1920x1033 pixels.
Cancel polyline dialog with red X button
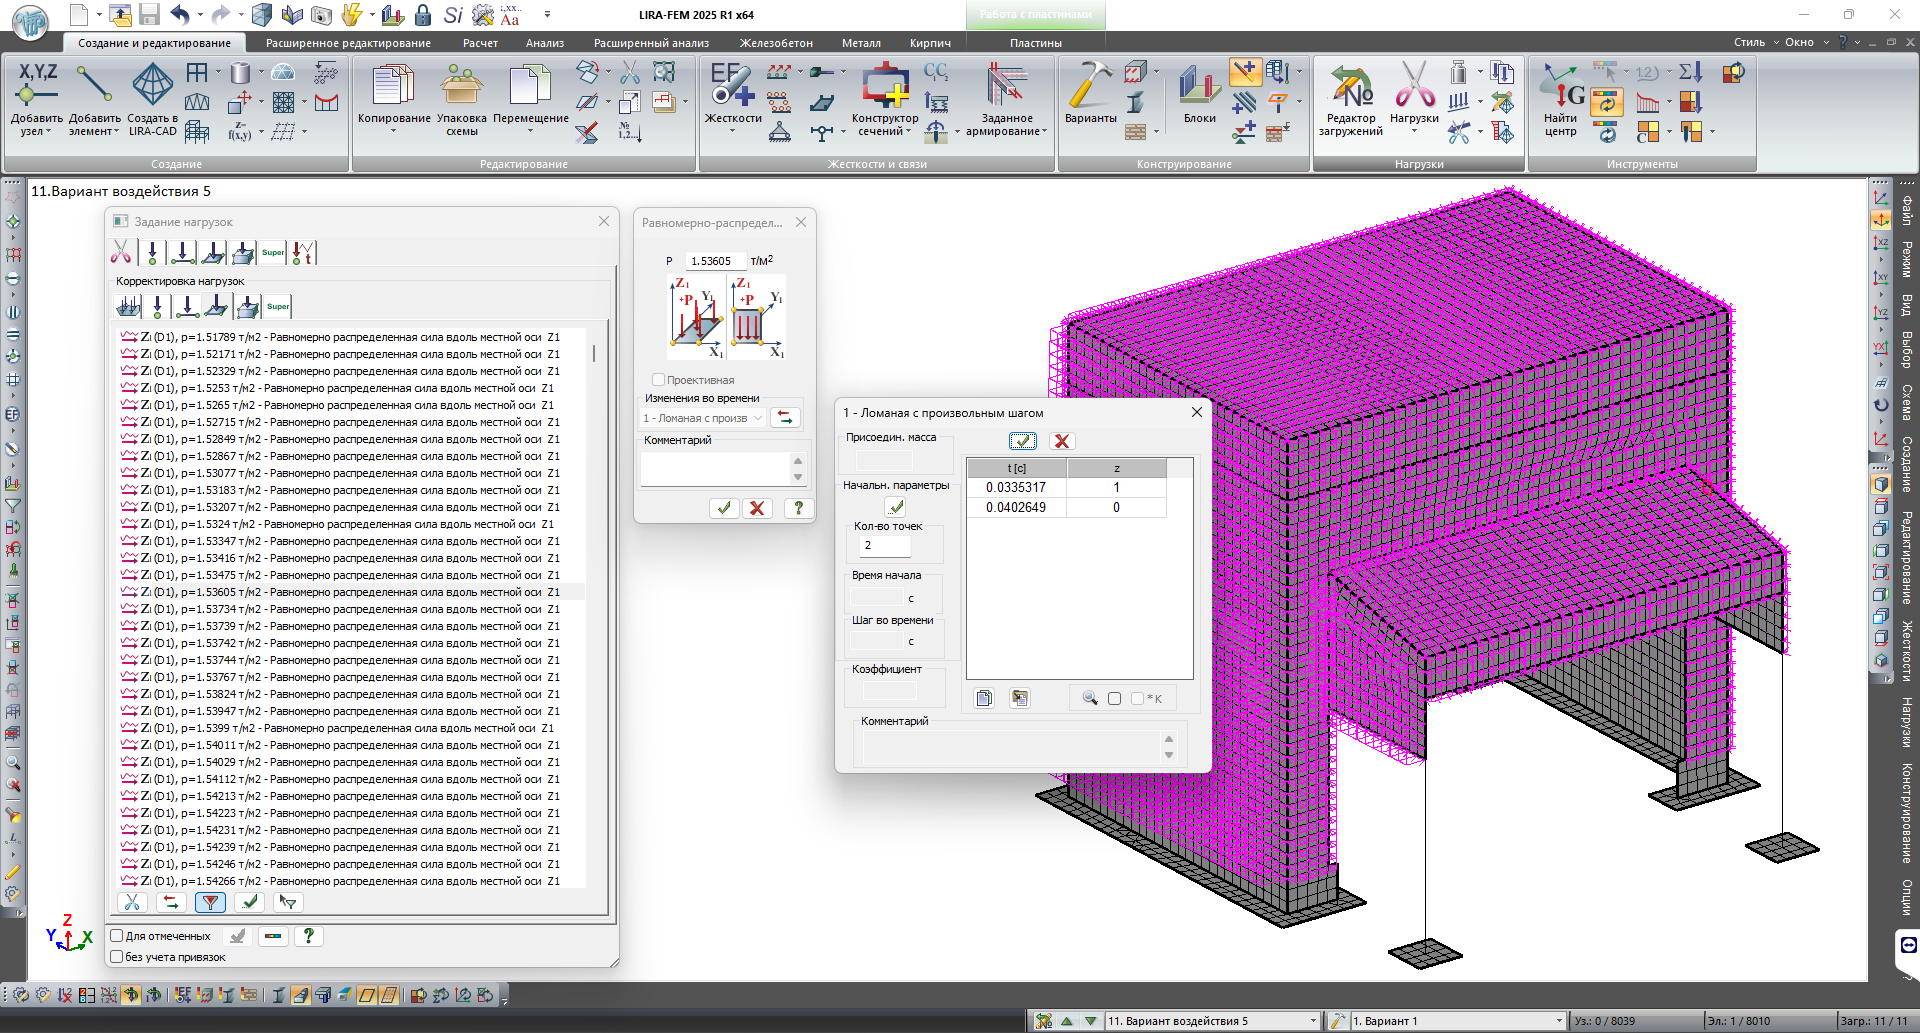[x=1062, y=441]
